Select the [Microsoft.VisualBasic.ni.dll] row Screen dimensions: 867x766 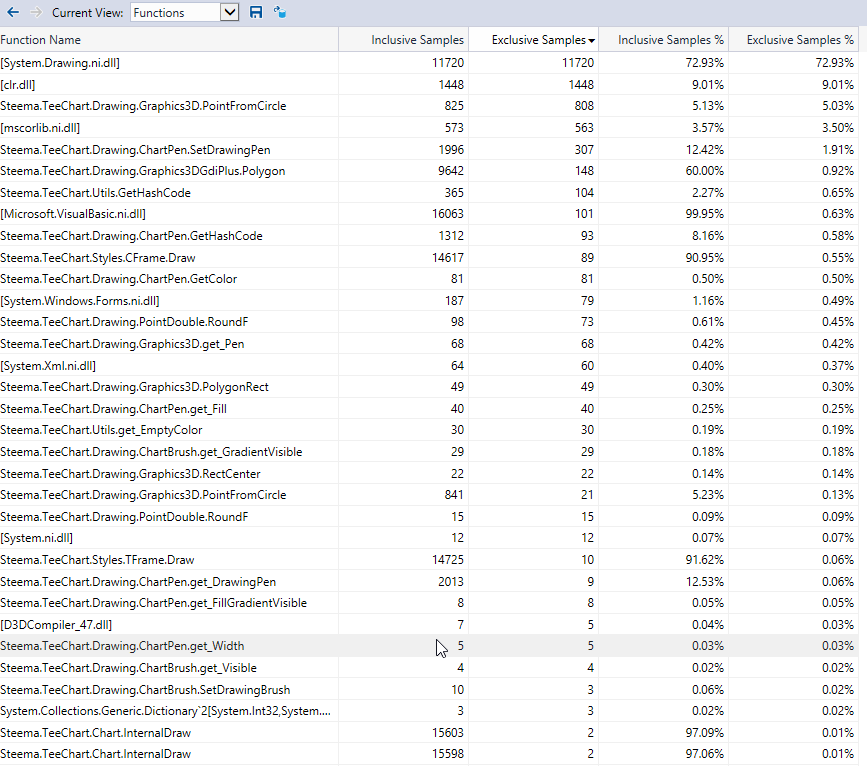pyautogui.click(x=429, y=214)
